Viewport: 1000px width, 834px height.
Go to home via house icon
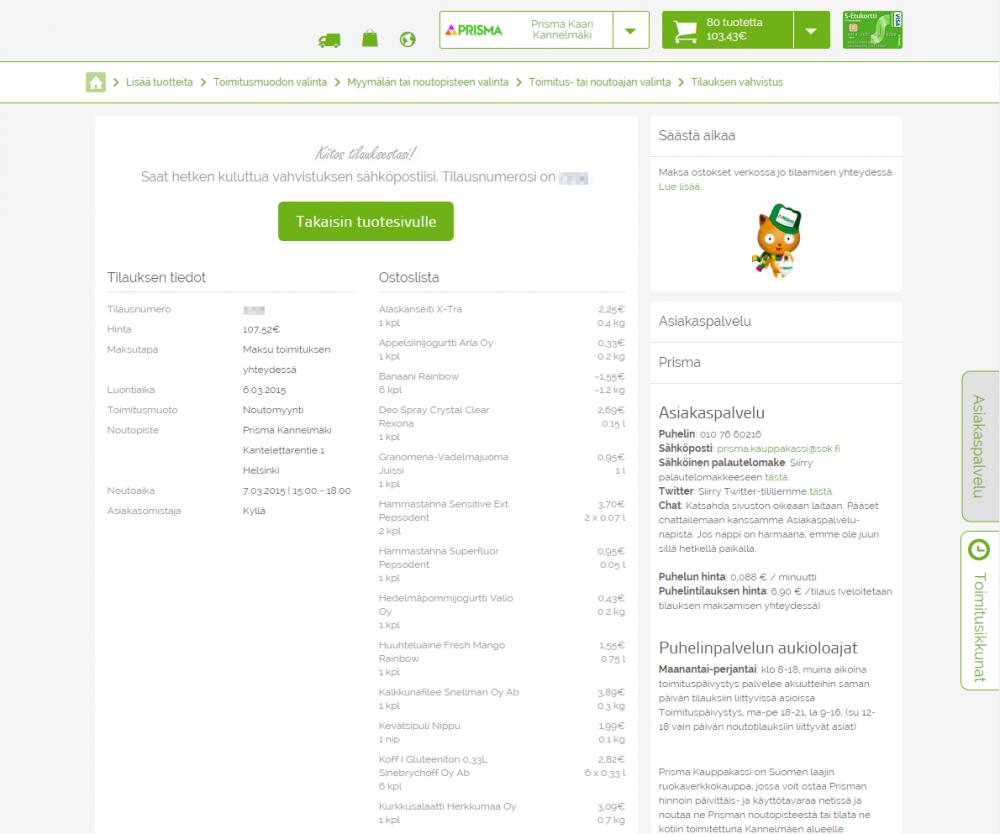tap(96, 82)
